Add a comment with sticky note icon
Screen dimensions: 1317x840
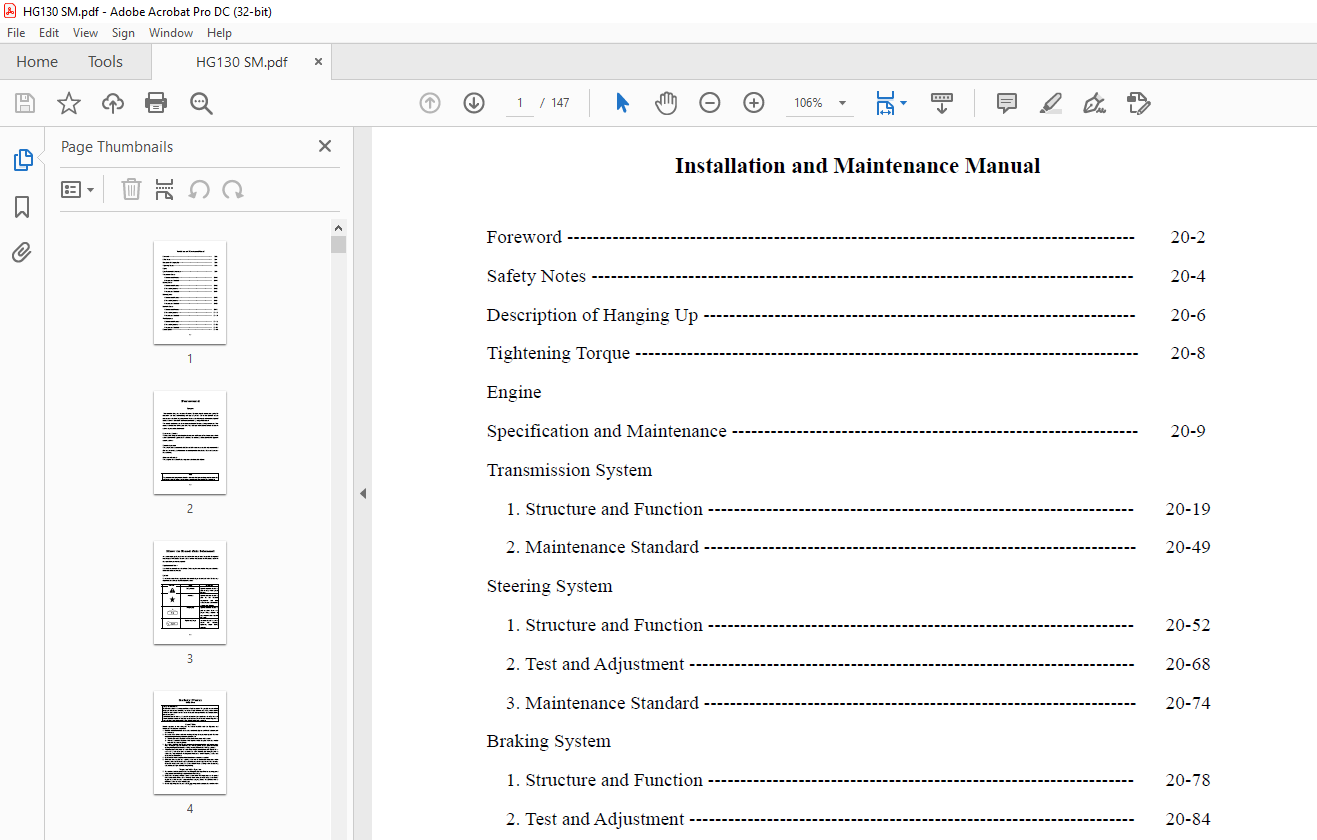[1007, 103]
